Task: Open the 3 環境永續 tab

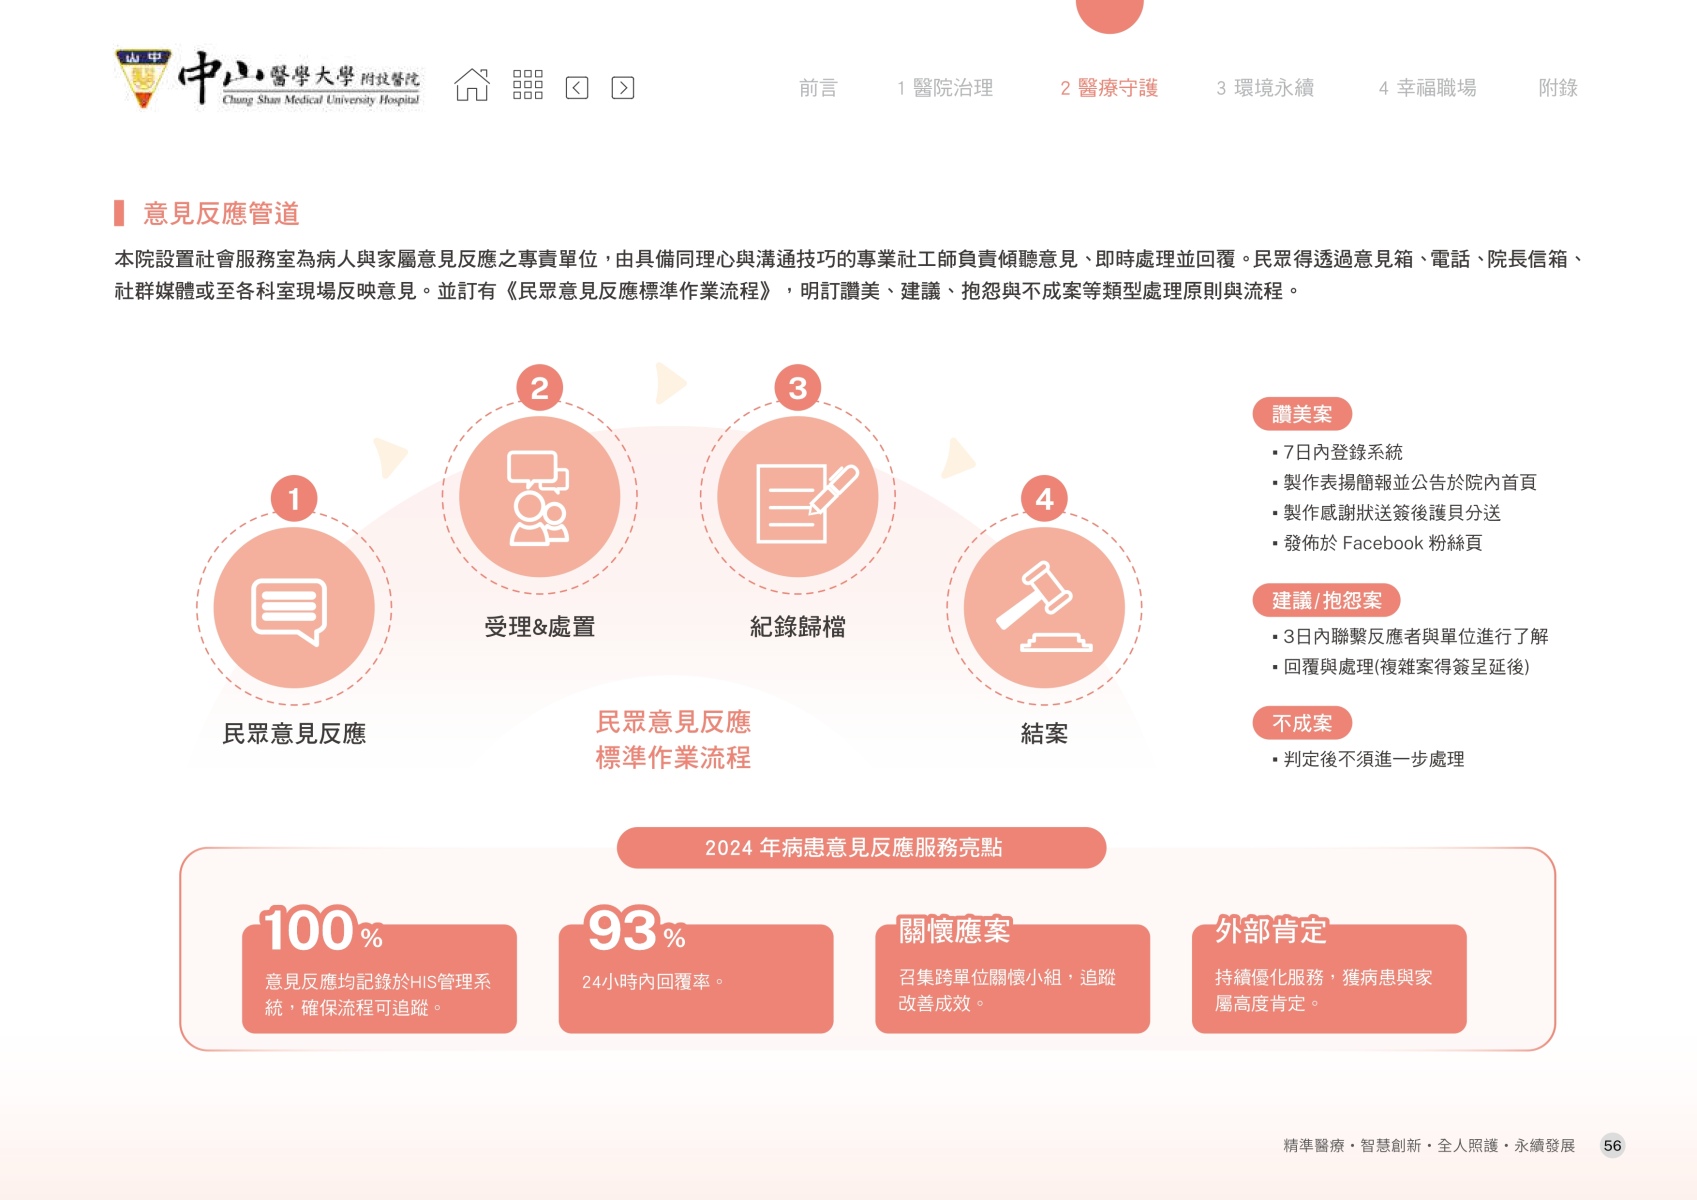Action: click(x=1265, y=88)
